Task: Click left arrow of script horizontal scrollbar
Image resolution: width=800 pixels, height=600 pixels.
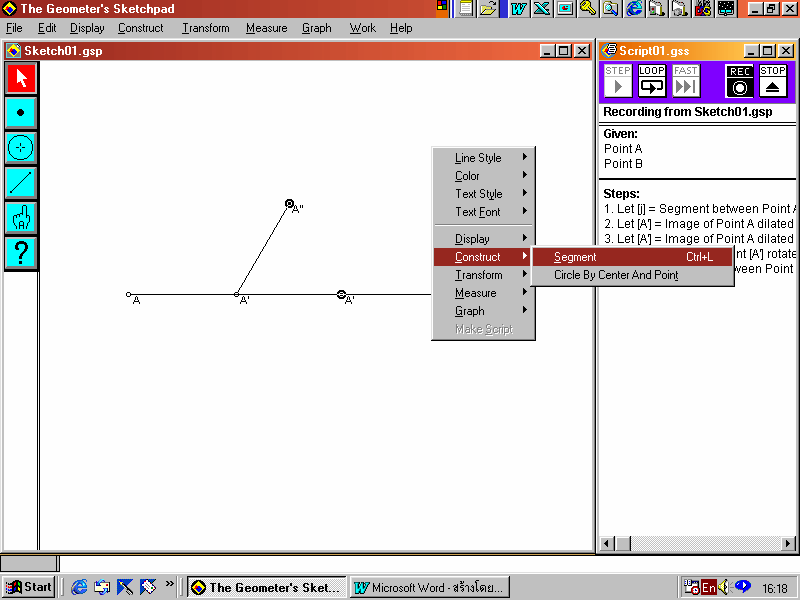Action: point(606,543)
